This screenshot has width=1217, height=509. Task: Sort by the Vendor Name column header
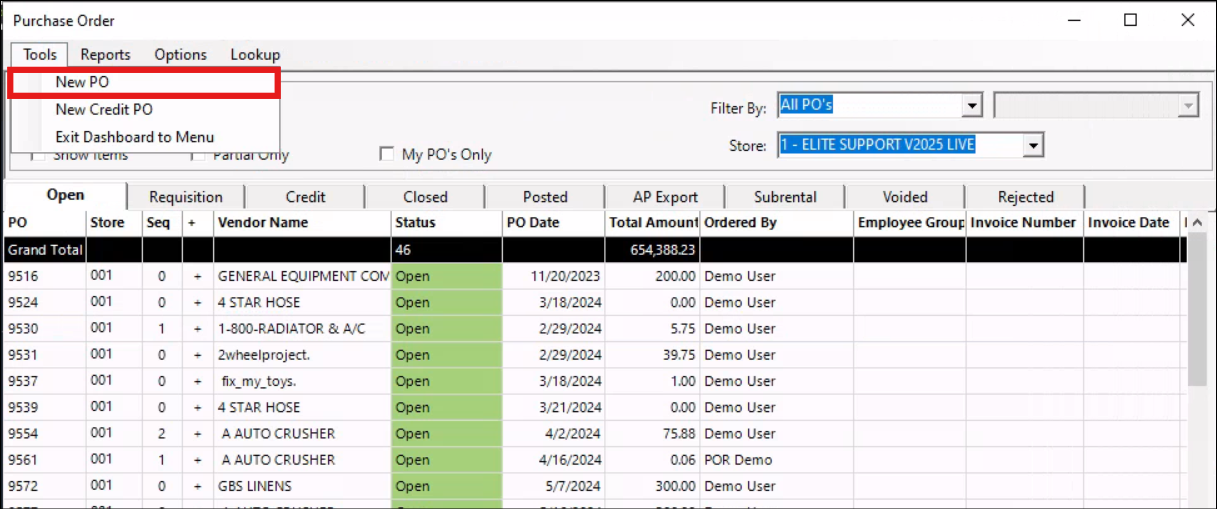tap(263, 223)
